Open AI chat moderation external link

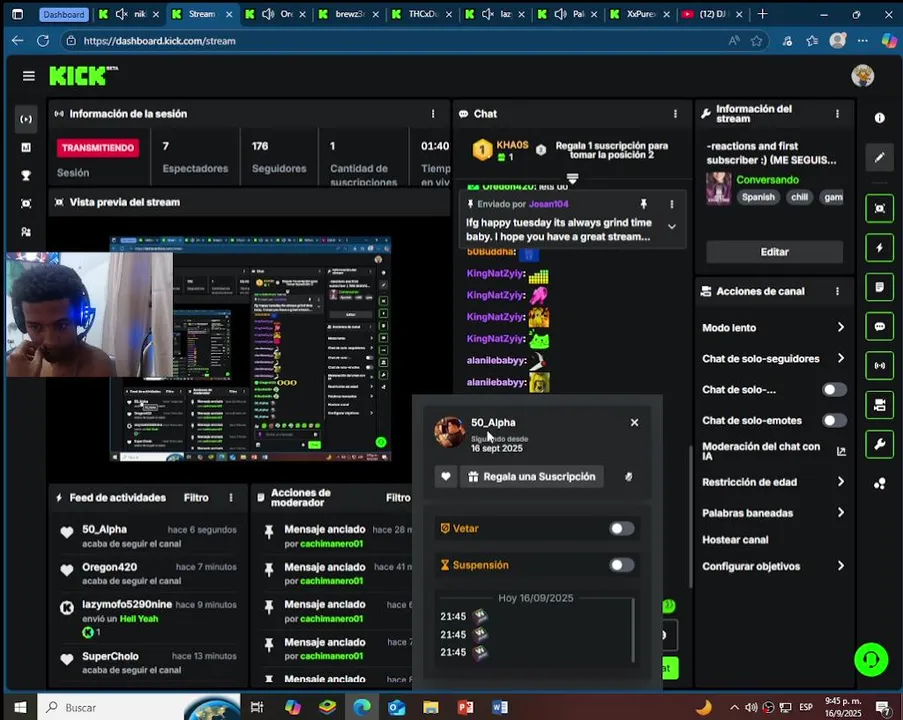pyautogui.click(x=841, y=452)
